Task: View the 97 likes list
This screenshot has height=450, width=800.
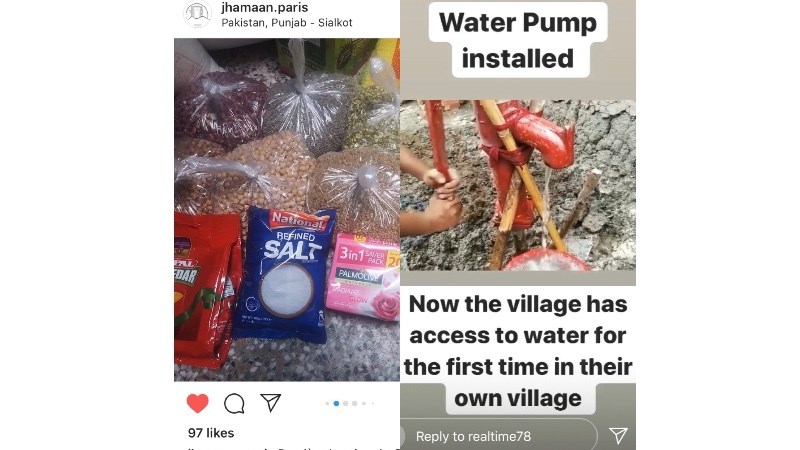Action: tap(211, 433)
